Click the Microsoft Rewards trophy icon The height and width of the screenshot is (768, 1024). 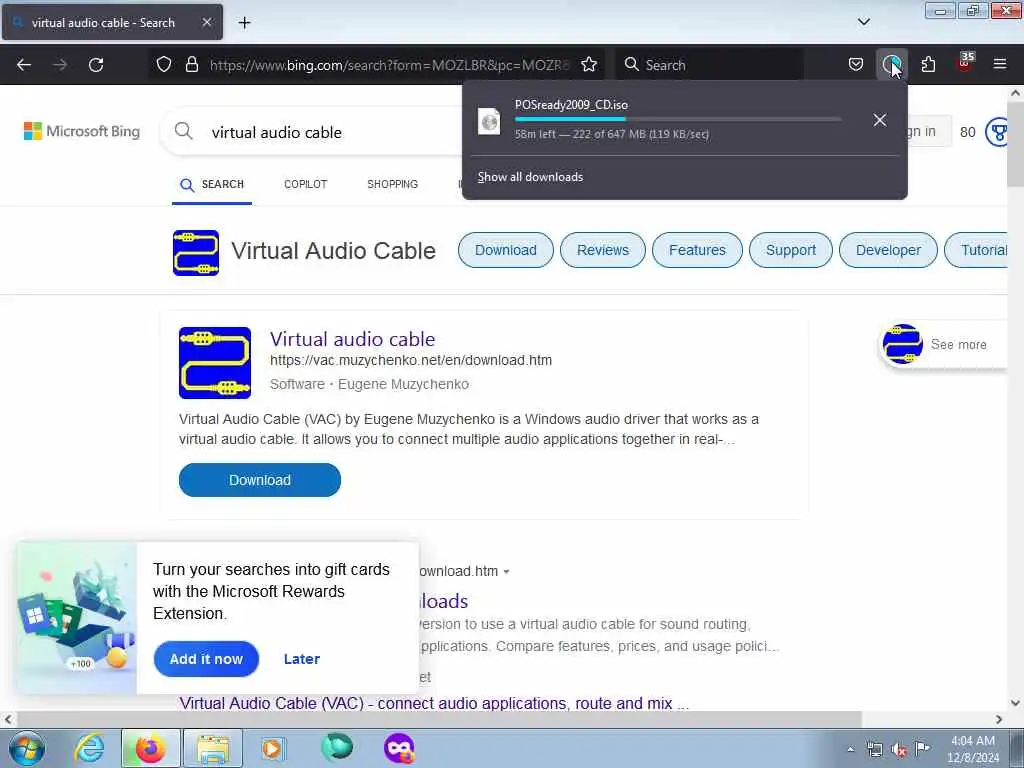[997, 132]
